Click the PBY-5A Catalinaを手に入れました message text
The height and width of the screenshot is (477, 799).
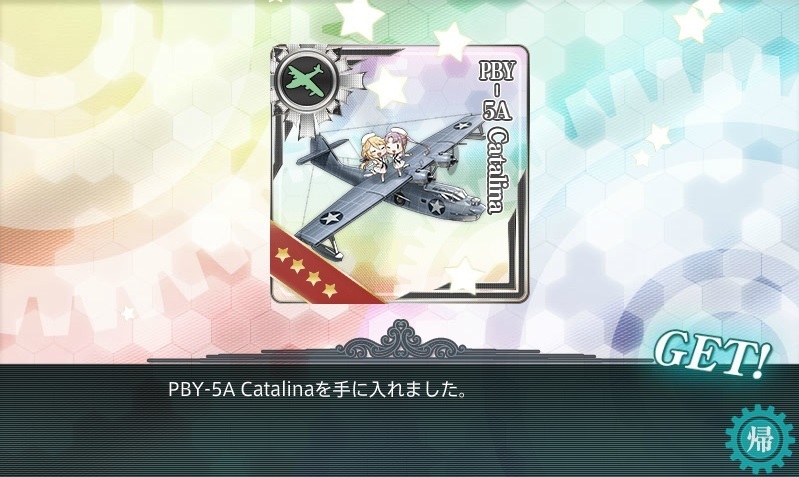pyautogui.click(x=317, y=390)
